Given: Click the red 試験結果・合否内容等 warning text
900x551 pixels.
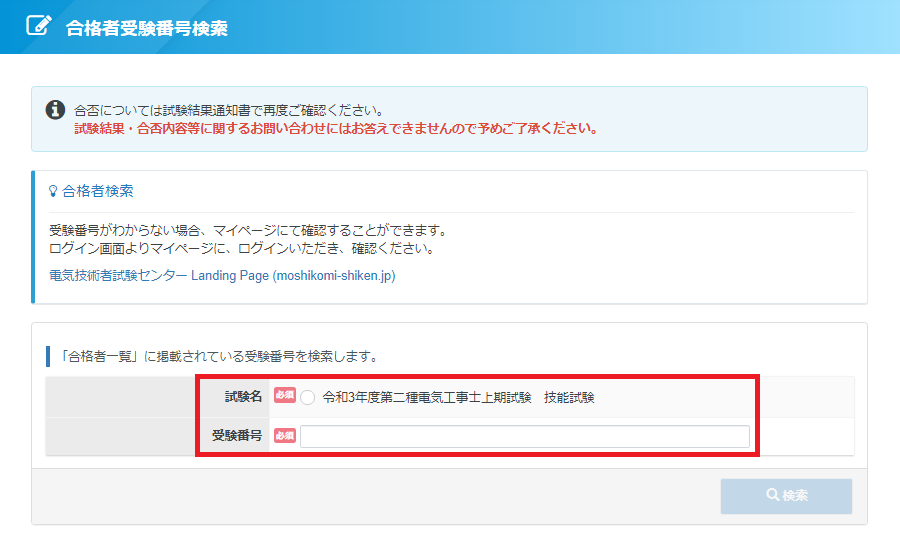Looking at the screenshot, I should pos(335,128).
